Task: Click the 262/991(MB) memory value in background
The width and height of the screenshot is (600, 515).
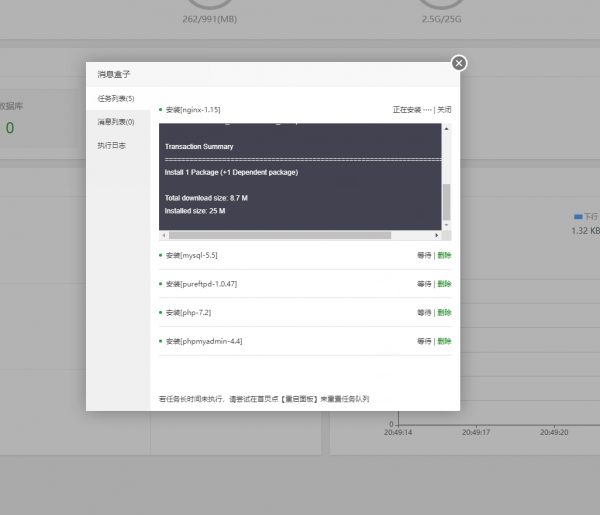Action: [x=210, y=19]
